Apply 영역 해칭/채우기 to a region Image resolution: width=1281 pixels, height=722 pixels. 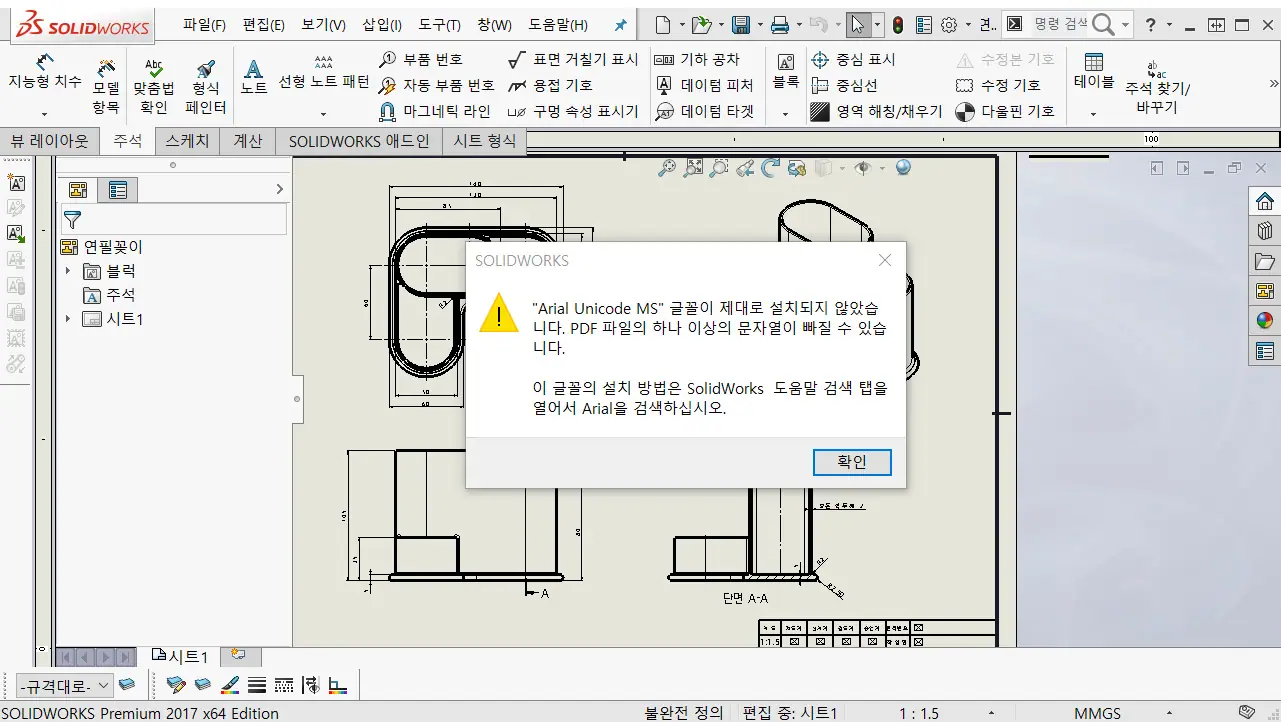[x=876, y=111]
